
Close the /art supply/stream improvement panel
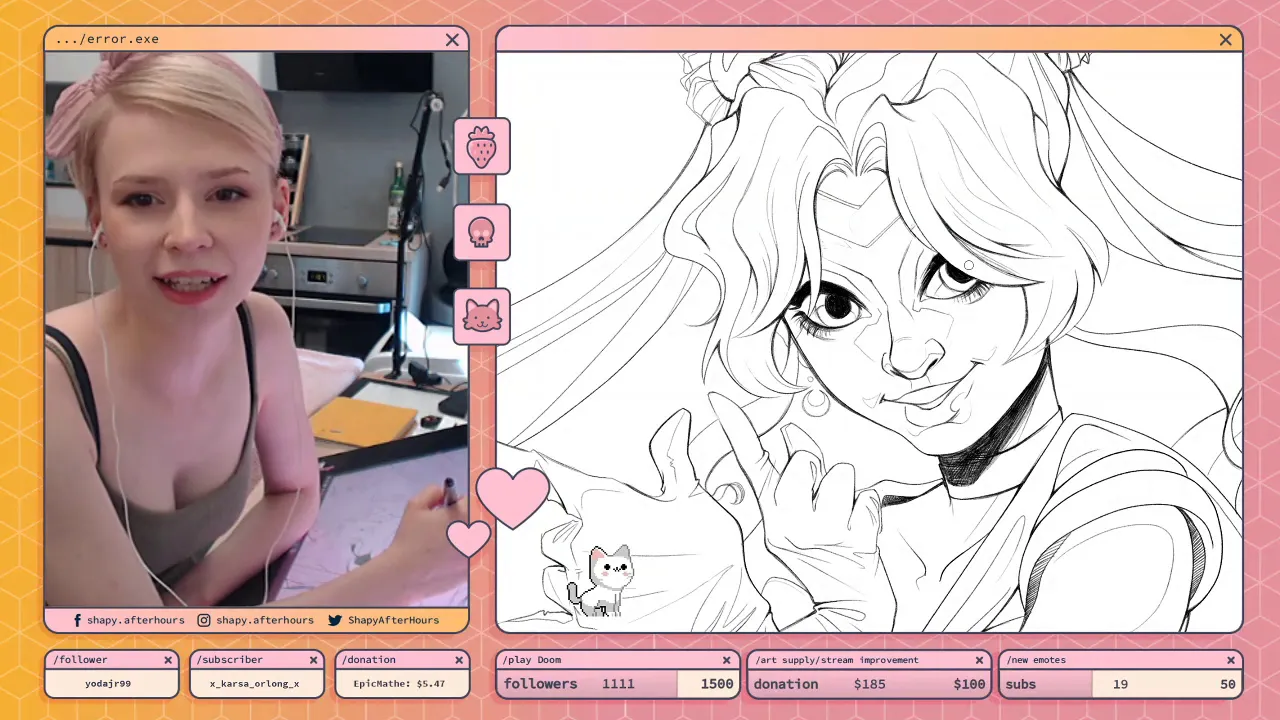click(x=979, y=660)
